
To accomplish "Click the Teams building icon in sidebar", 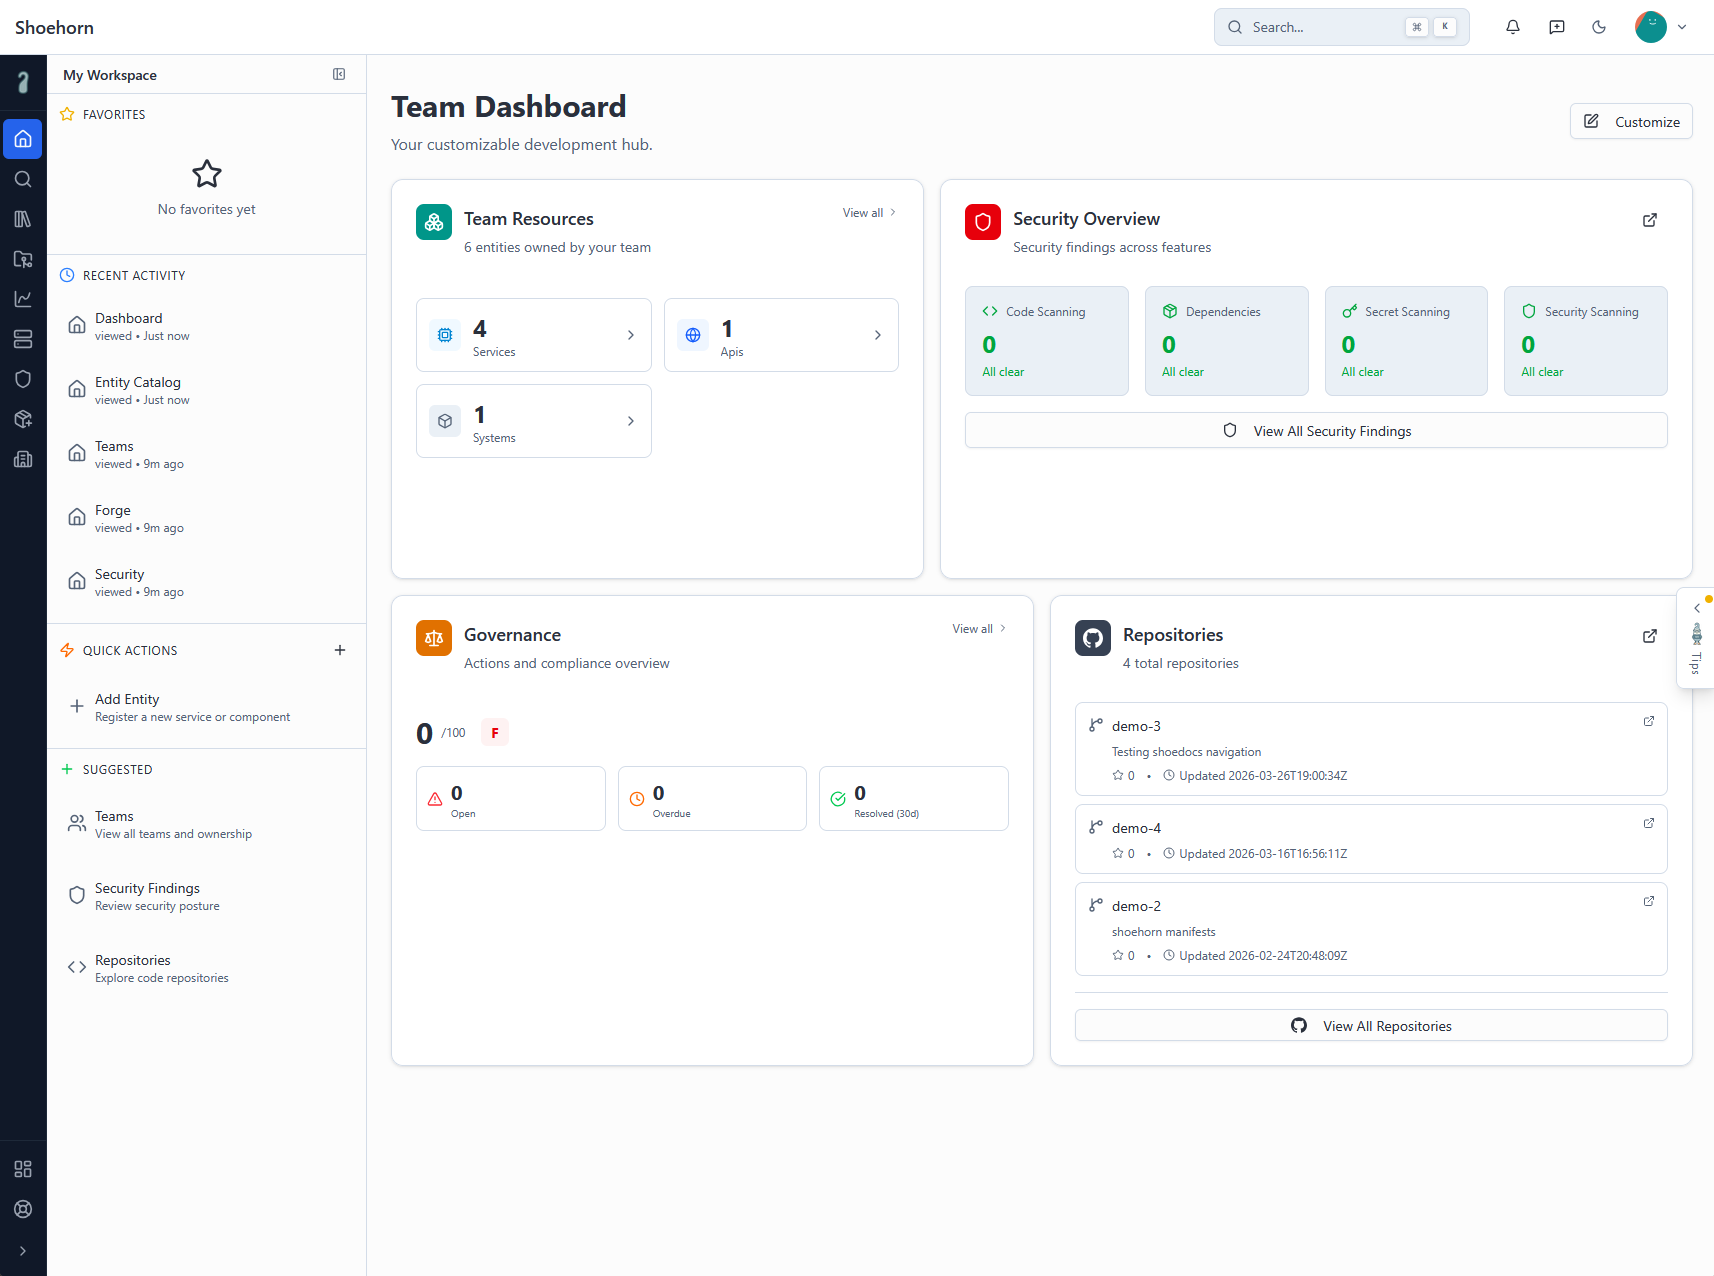I will 23,459.
